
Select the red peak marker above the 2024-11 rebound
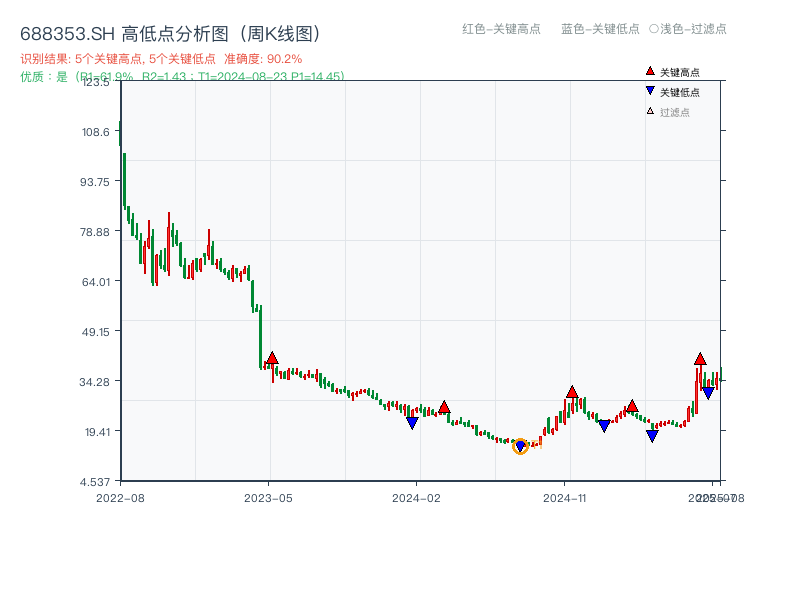tap(573, 393)
